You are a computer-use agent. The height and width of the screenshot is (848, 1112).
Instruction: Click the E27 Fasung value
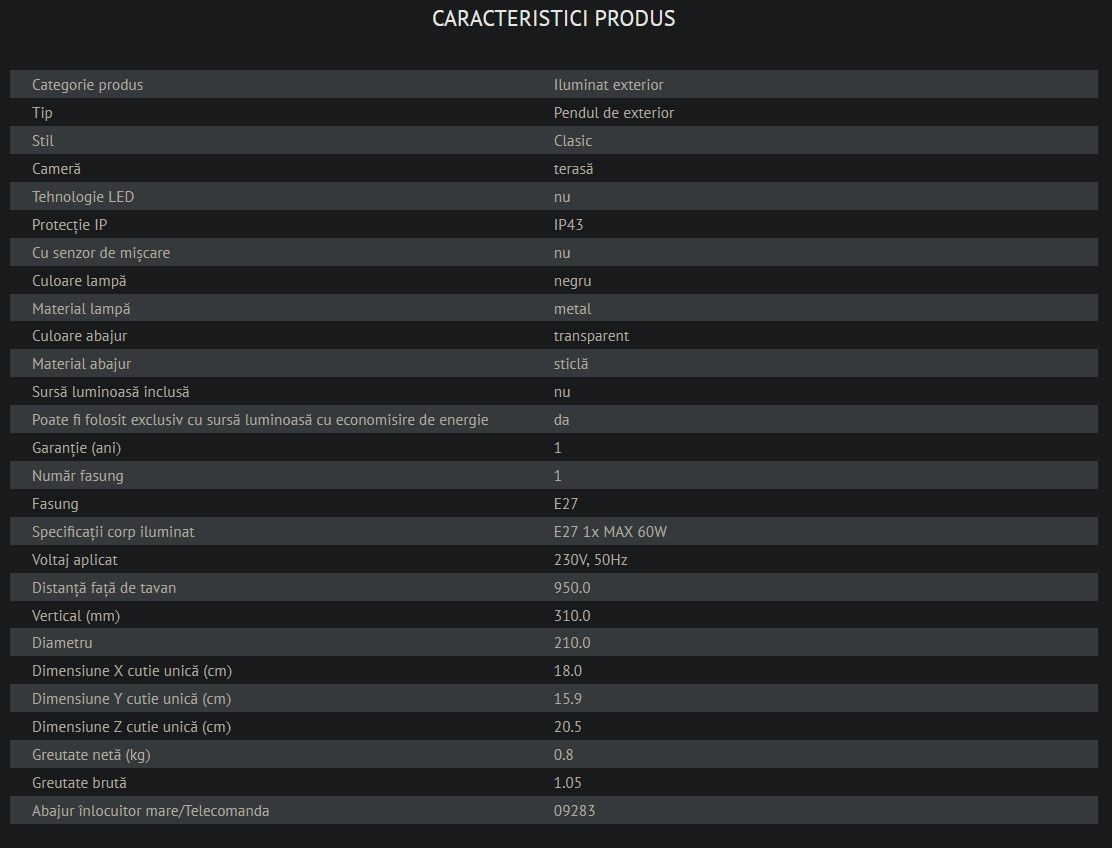pos(565,504)
